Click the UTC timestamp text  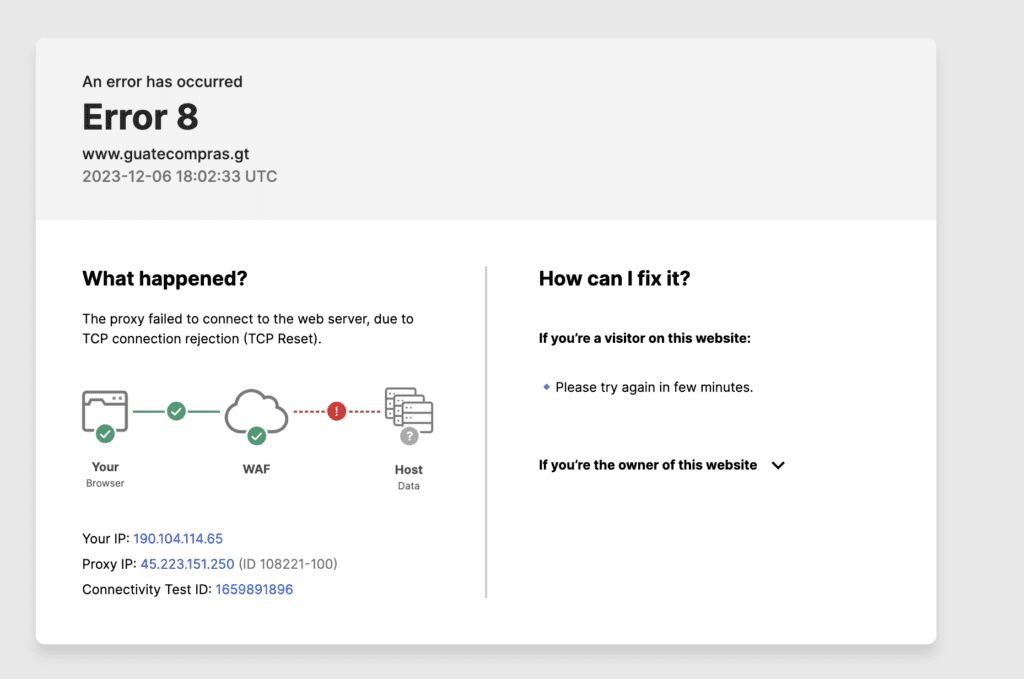[179, 177]
